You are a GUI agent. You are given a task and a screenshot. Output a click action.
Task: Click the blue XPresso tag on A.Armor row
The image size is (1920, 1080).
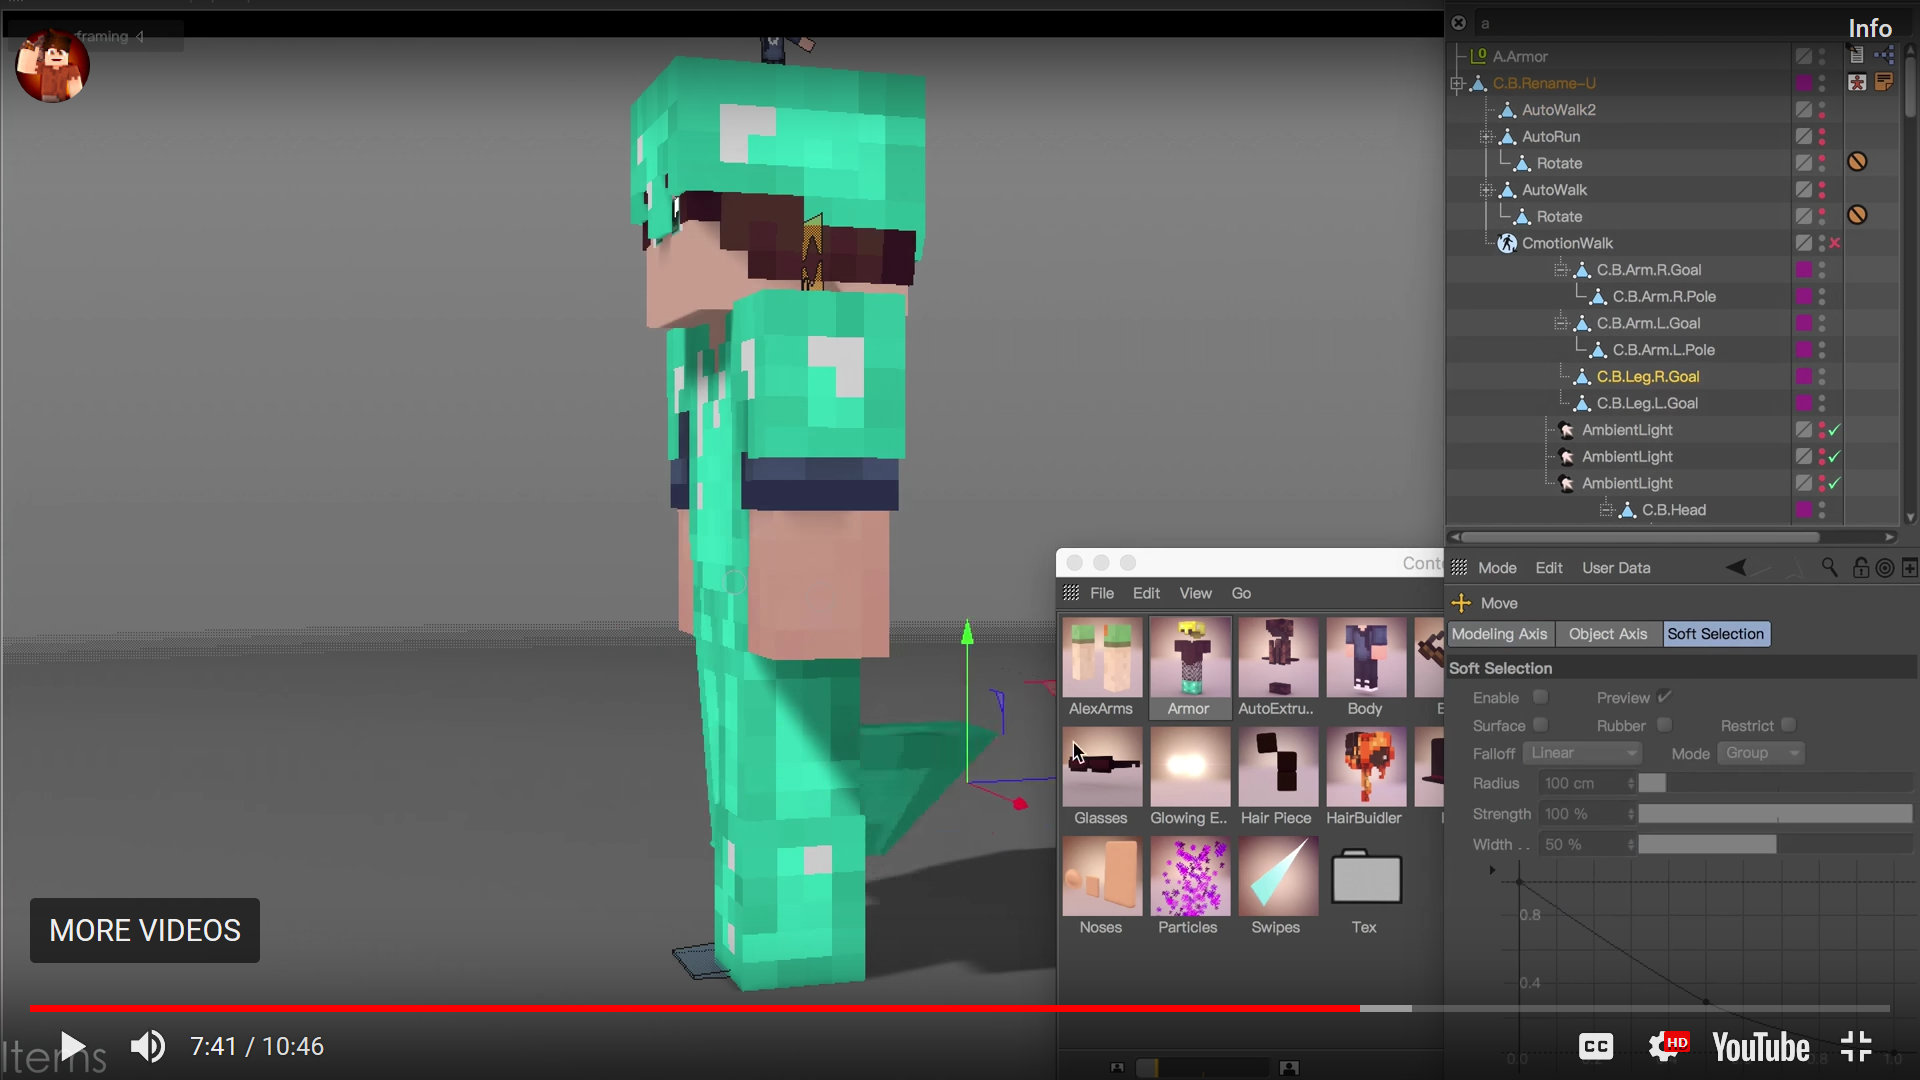(x=1884, y=56)
